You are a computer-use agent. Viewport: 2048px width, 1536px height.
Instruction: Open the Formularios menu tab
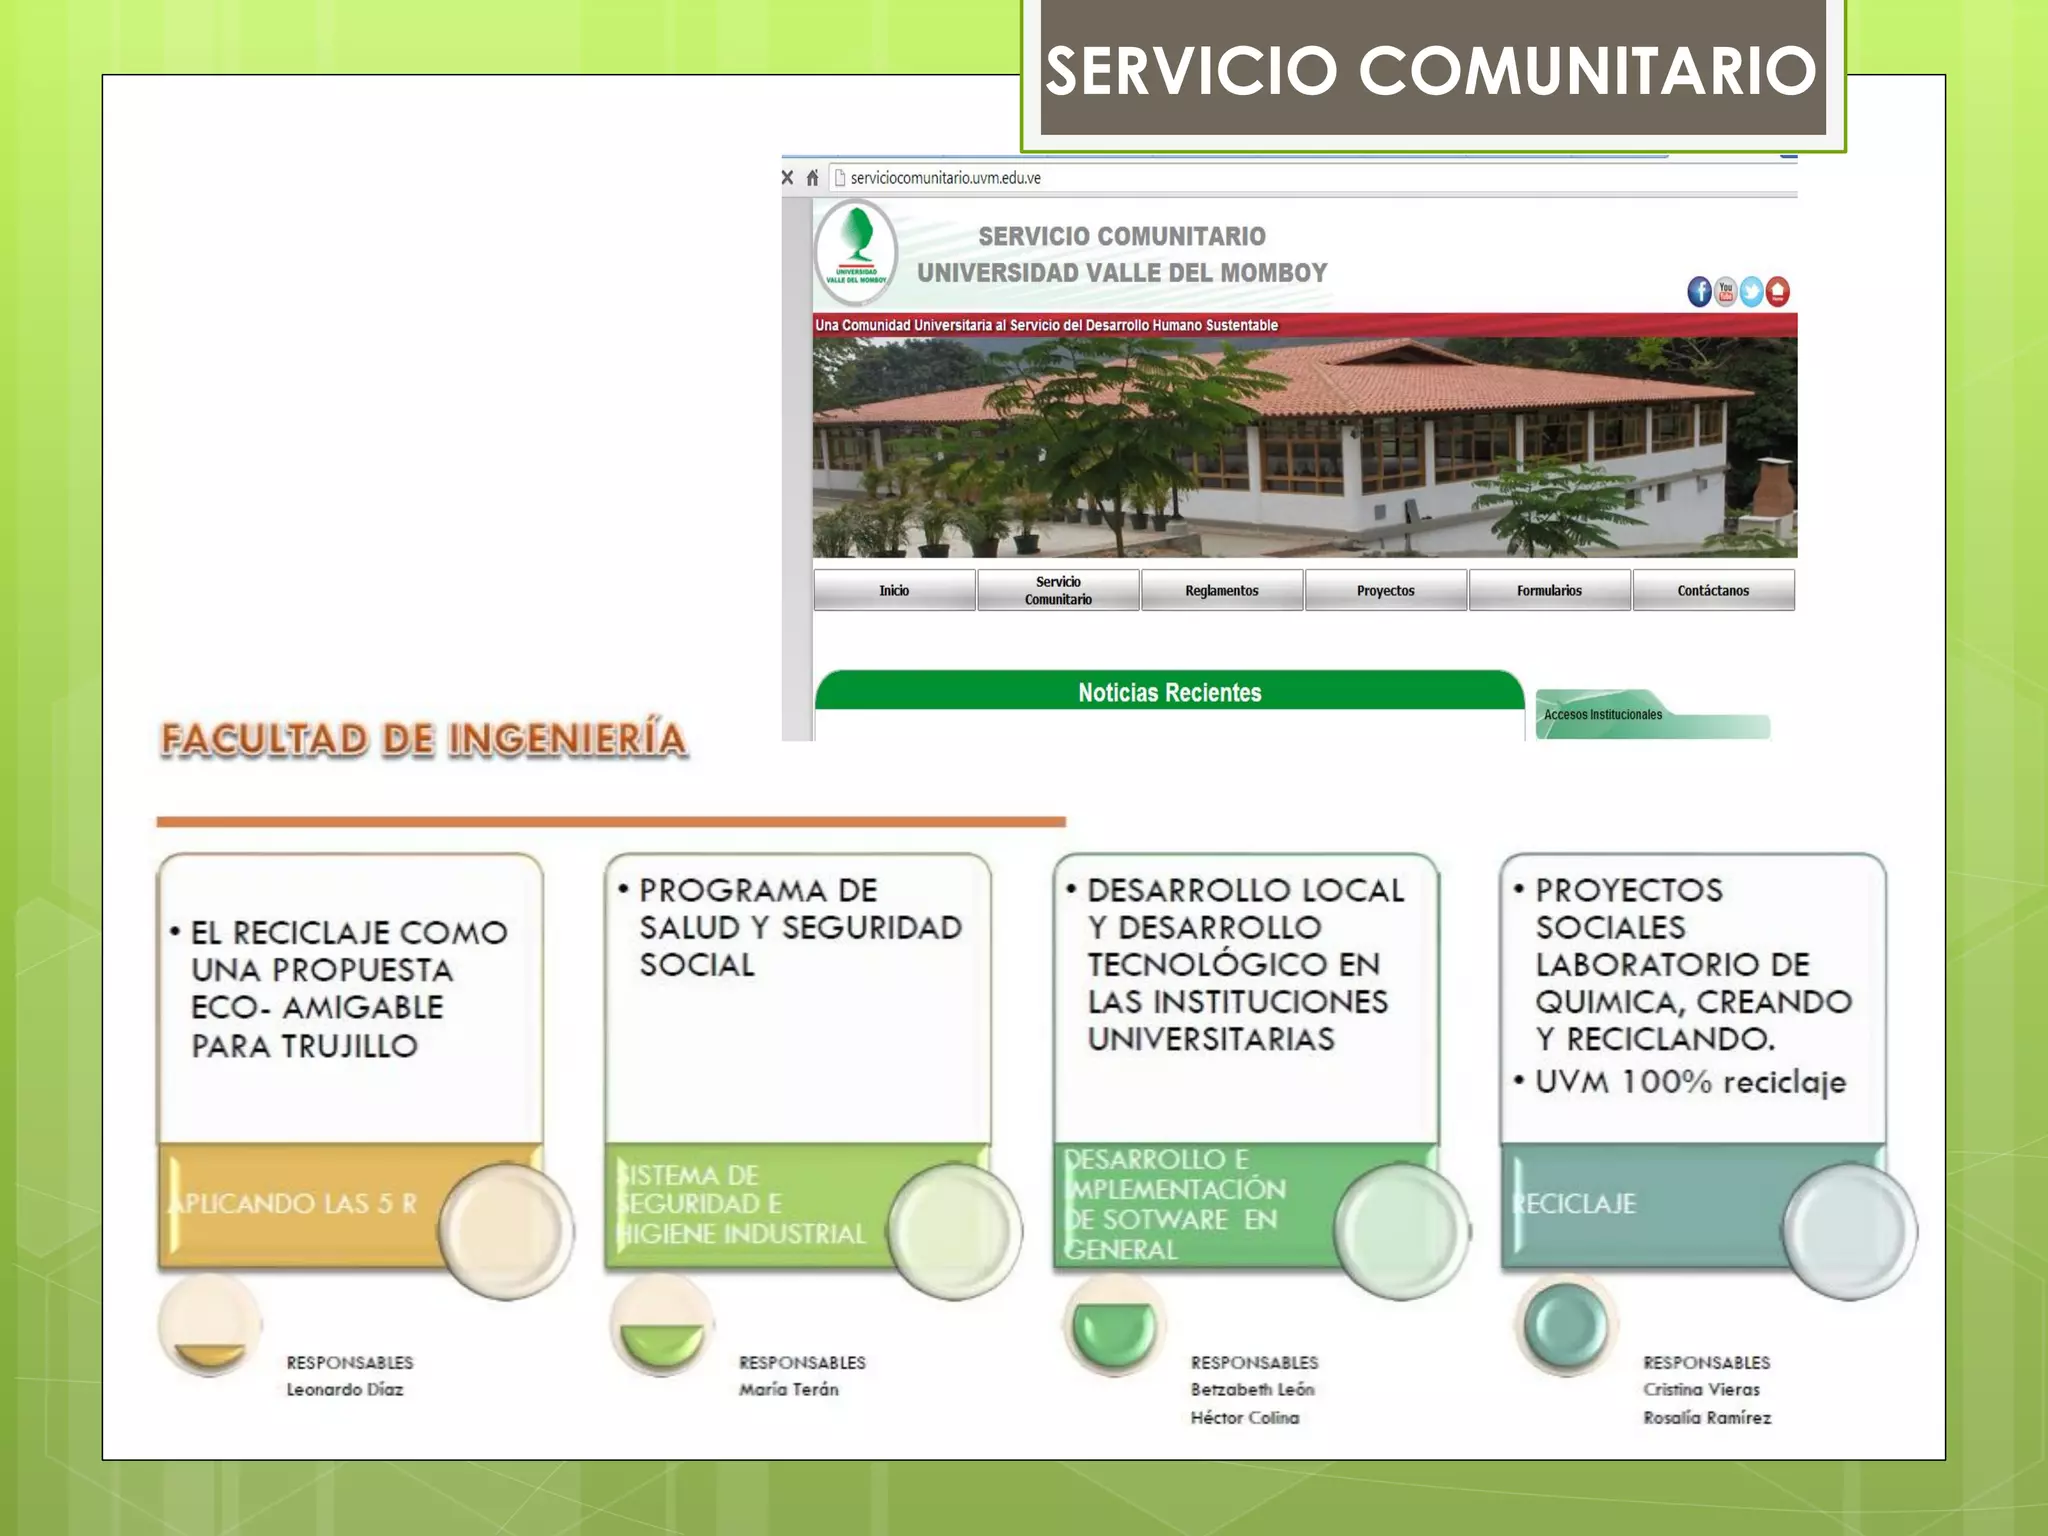1549,590
